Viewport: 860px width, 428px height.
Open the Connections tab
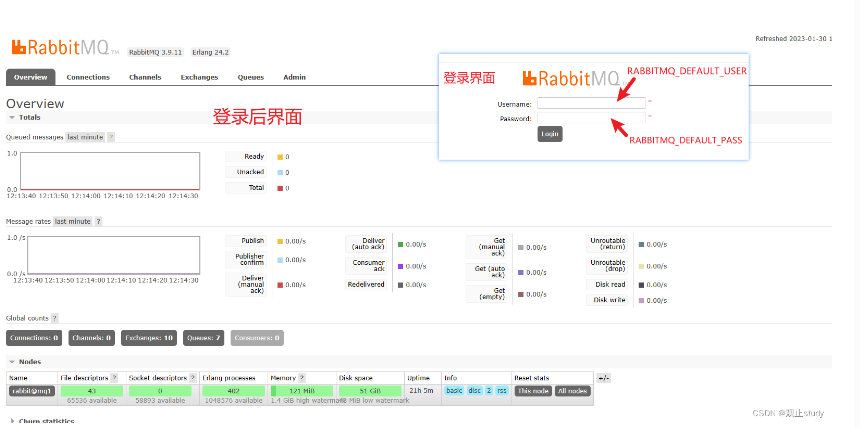(x=88, y=77)
